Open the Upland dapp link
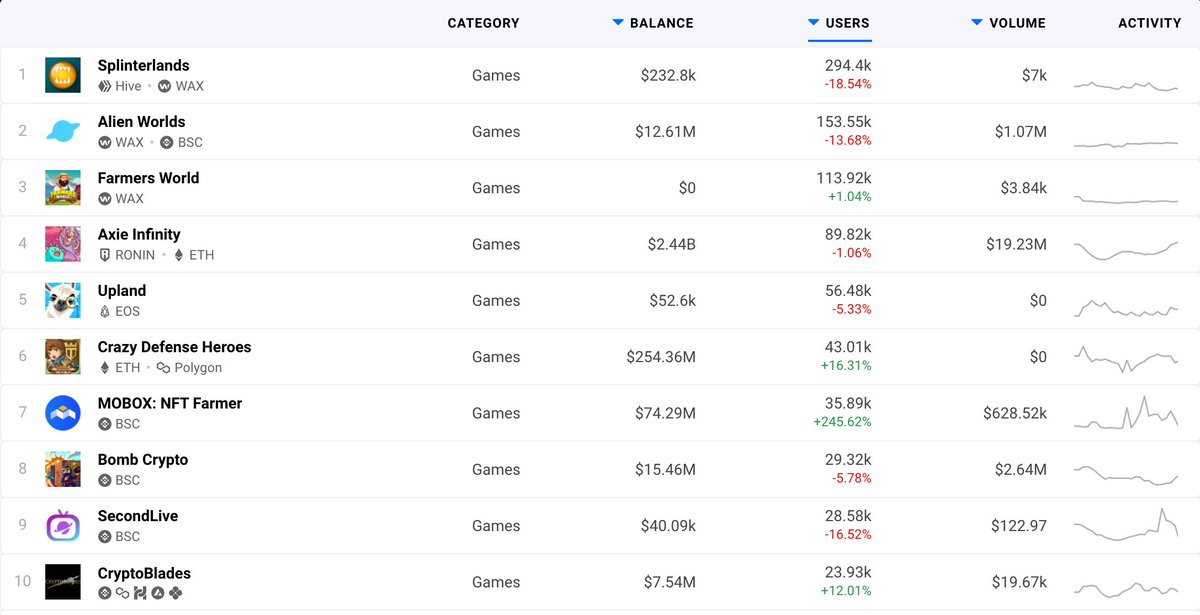 tap(122, 291)
